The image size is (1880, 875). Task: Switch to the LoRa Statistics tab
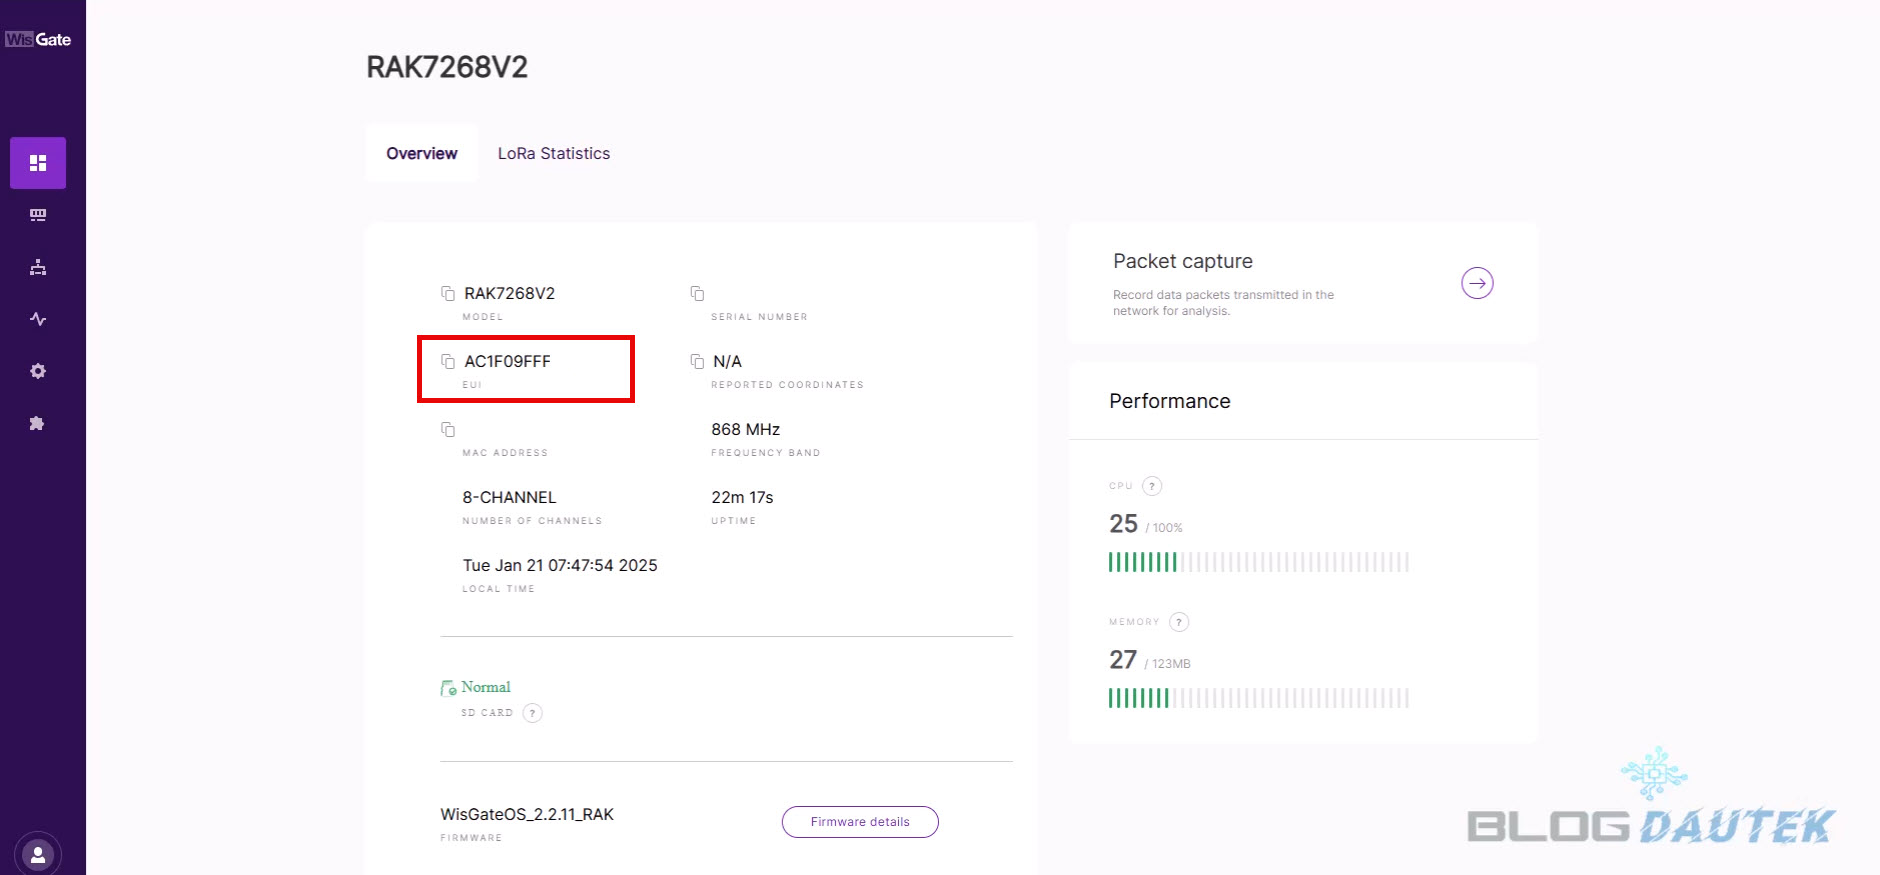(x=553, y=153)
